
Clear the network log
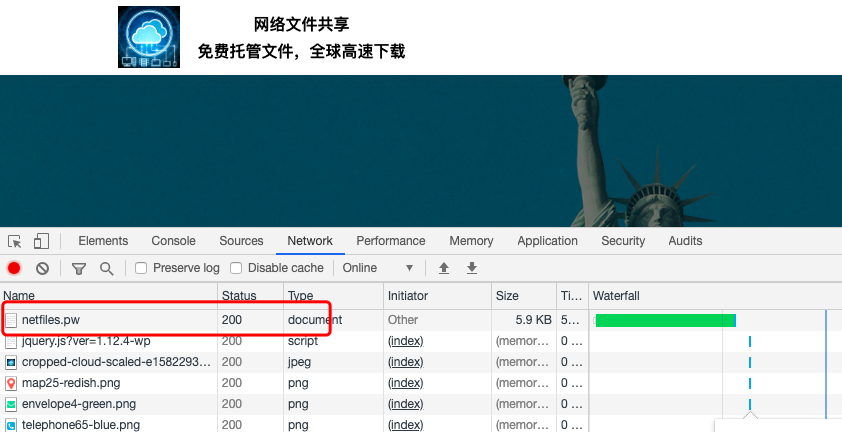point(43,268)
